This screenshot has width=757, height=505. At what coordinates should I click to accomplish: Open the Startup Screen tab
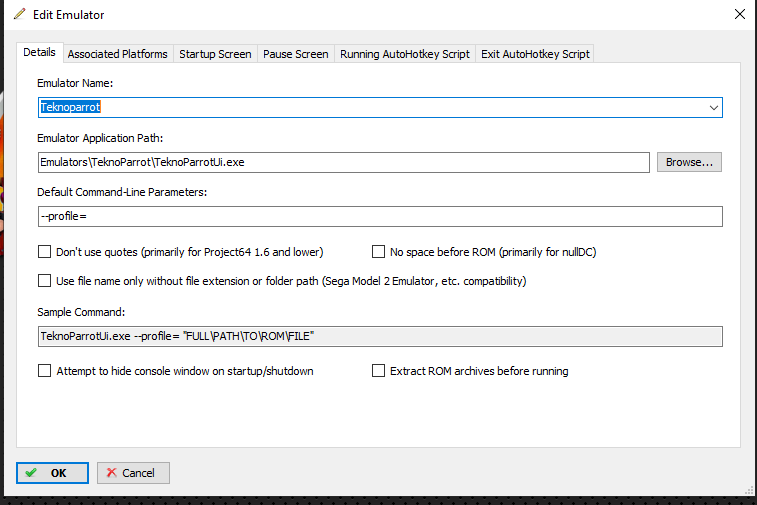point(215,54)
